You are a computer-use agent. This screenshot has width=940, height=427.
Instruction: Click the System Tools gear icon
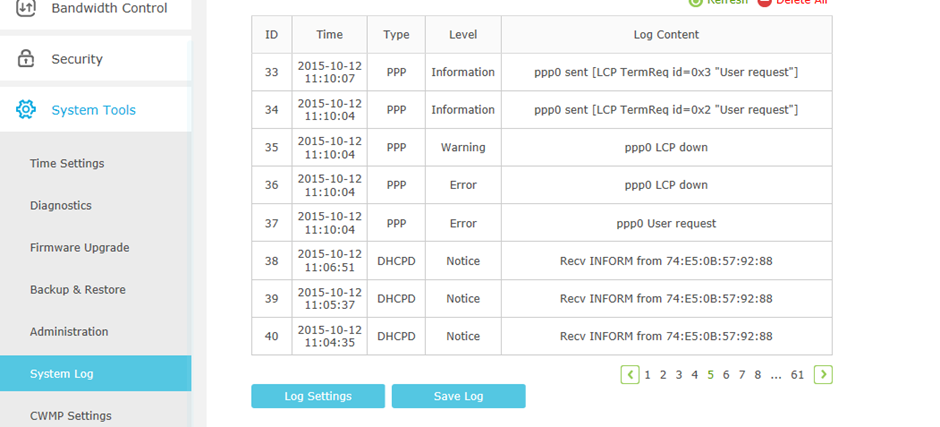[26, 110]
